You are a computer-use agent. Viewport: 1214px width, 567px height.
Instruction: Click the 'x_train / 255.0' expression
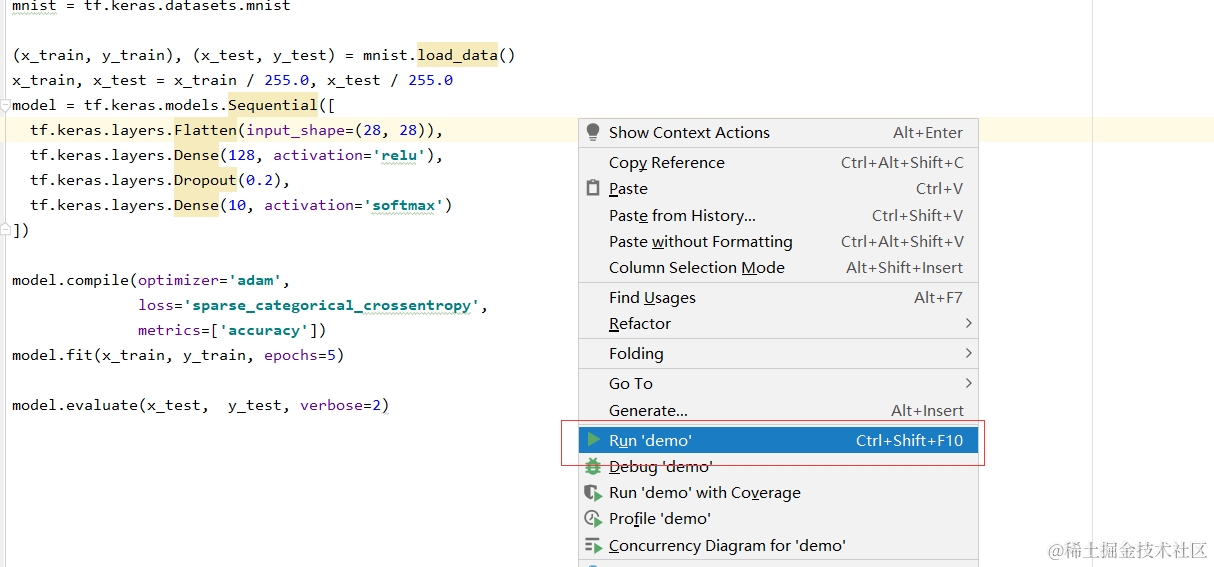[241, 80]
